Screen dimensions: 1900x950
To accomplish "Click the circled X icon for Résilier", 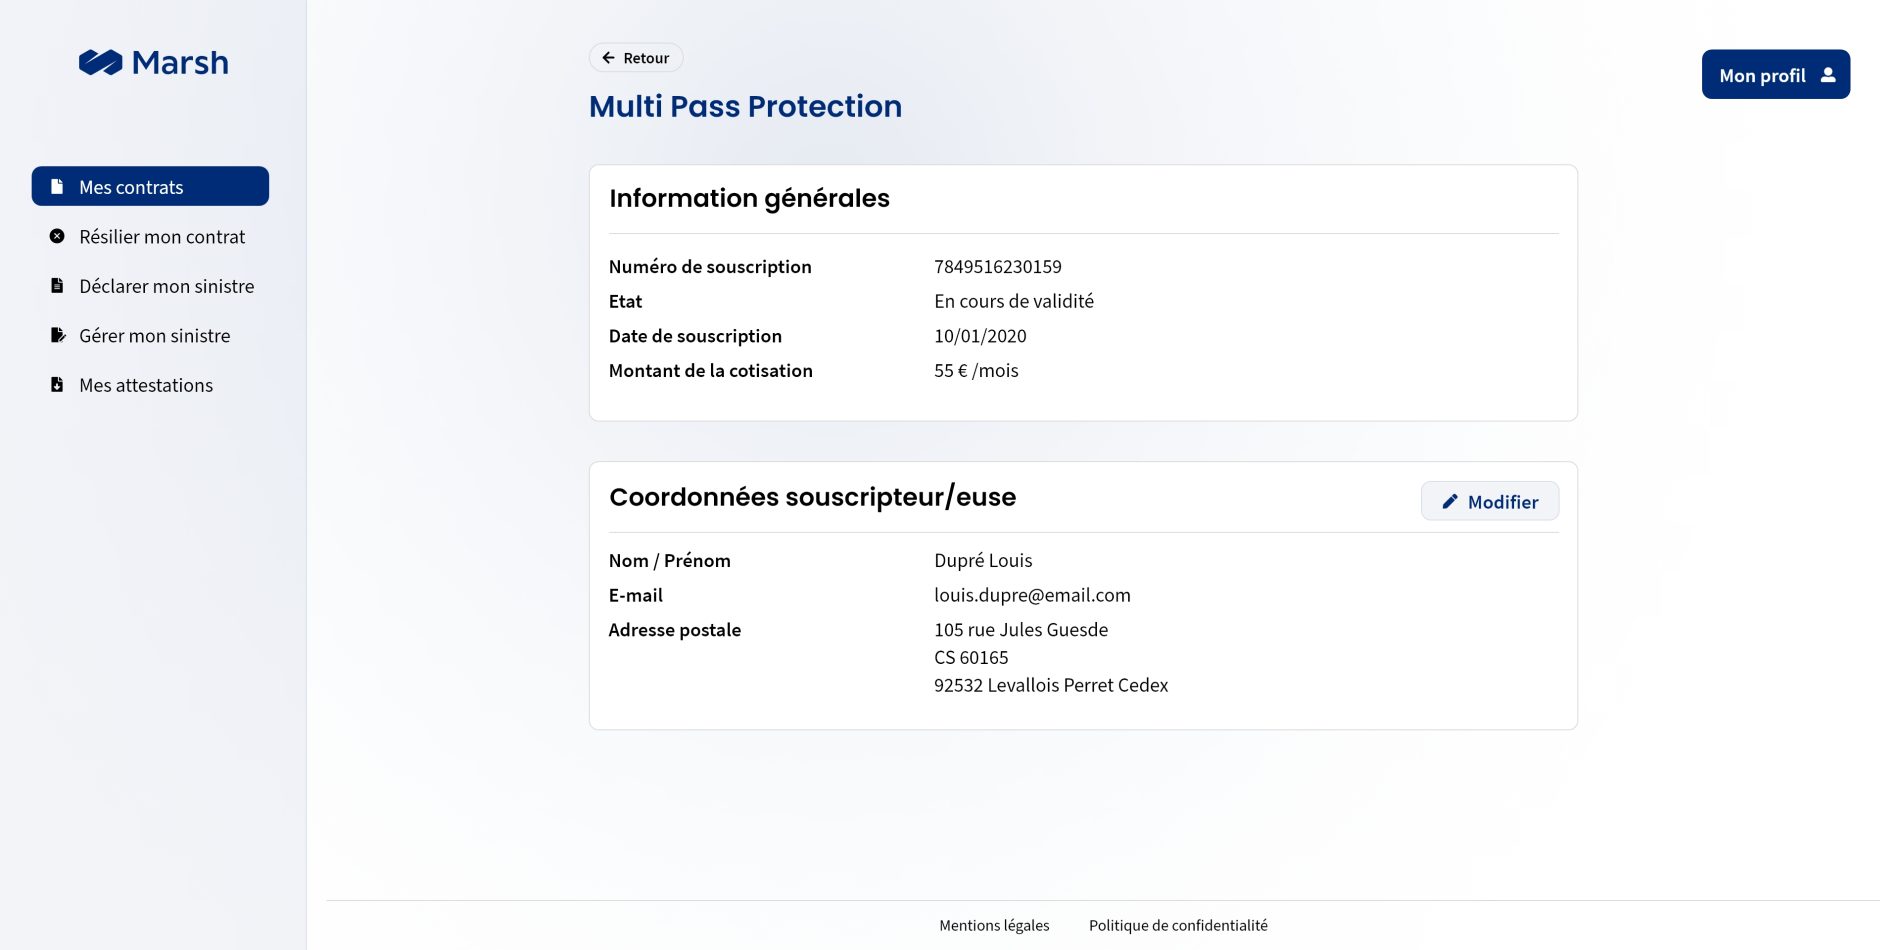I will (x=57, y=237).
